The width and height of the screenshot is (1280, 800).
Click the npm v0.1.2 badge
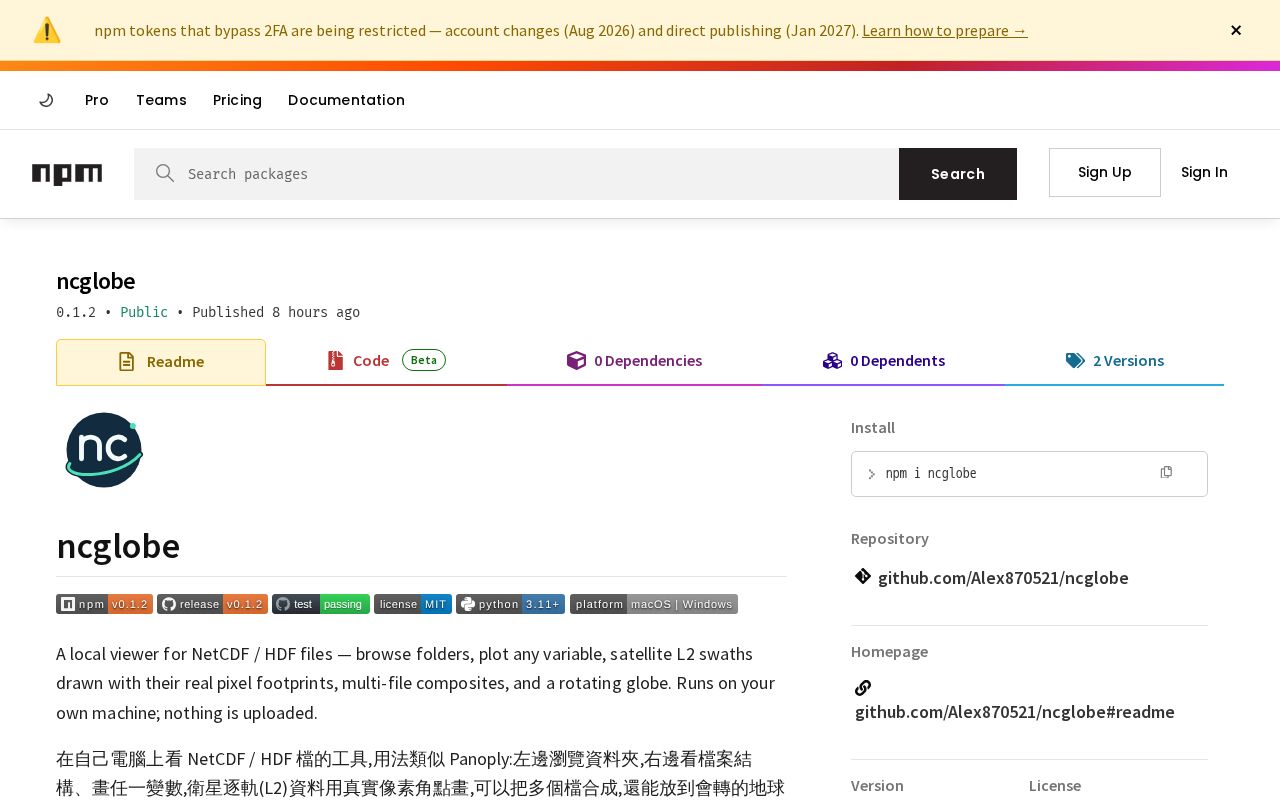(104, 604)
